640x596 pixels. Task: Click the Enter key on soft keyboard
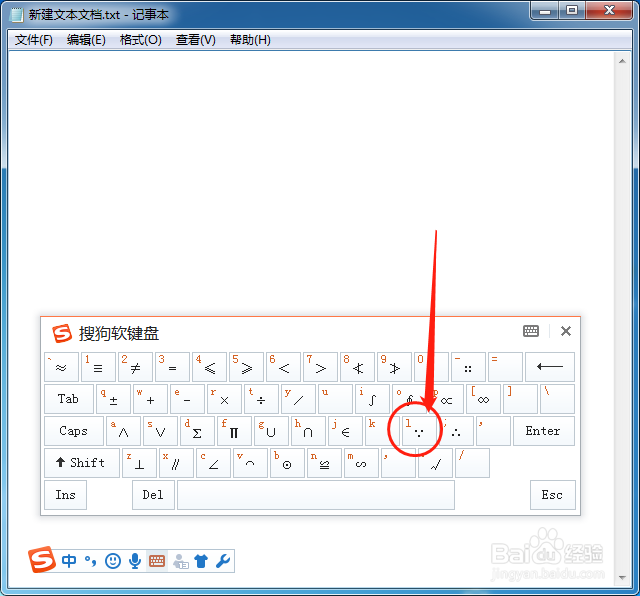pos(544,431)
